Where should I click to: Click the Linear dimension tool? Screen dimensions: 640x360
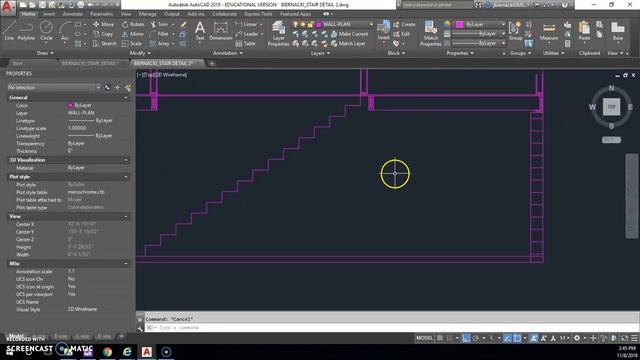pos(247,24)
